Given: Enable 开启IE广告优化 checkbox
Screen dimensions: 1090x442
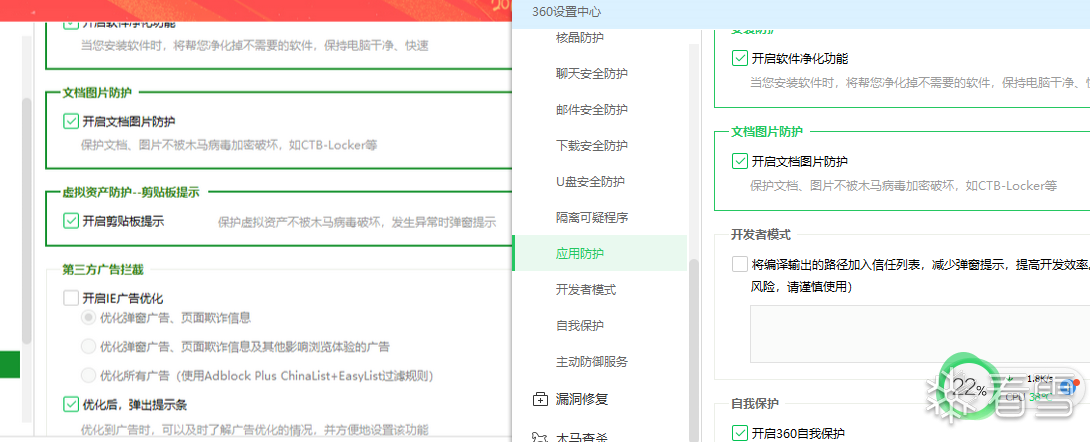Looking at the screenshot, I should 70,298.
